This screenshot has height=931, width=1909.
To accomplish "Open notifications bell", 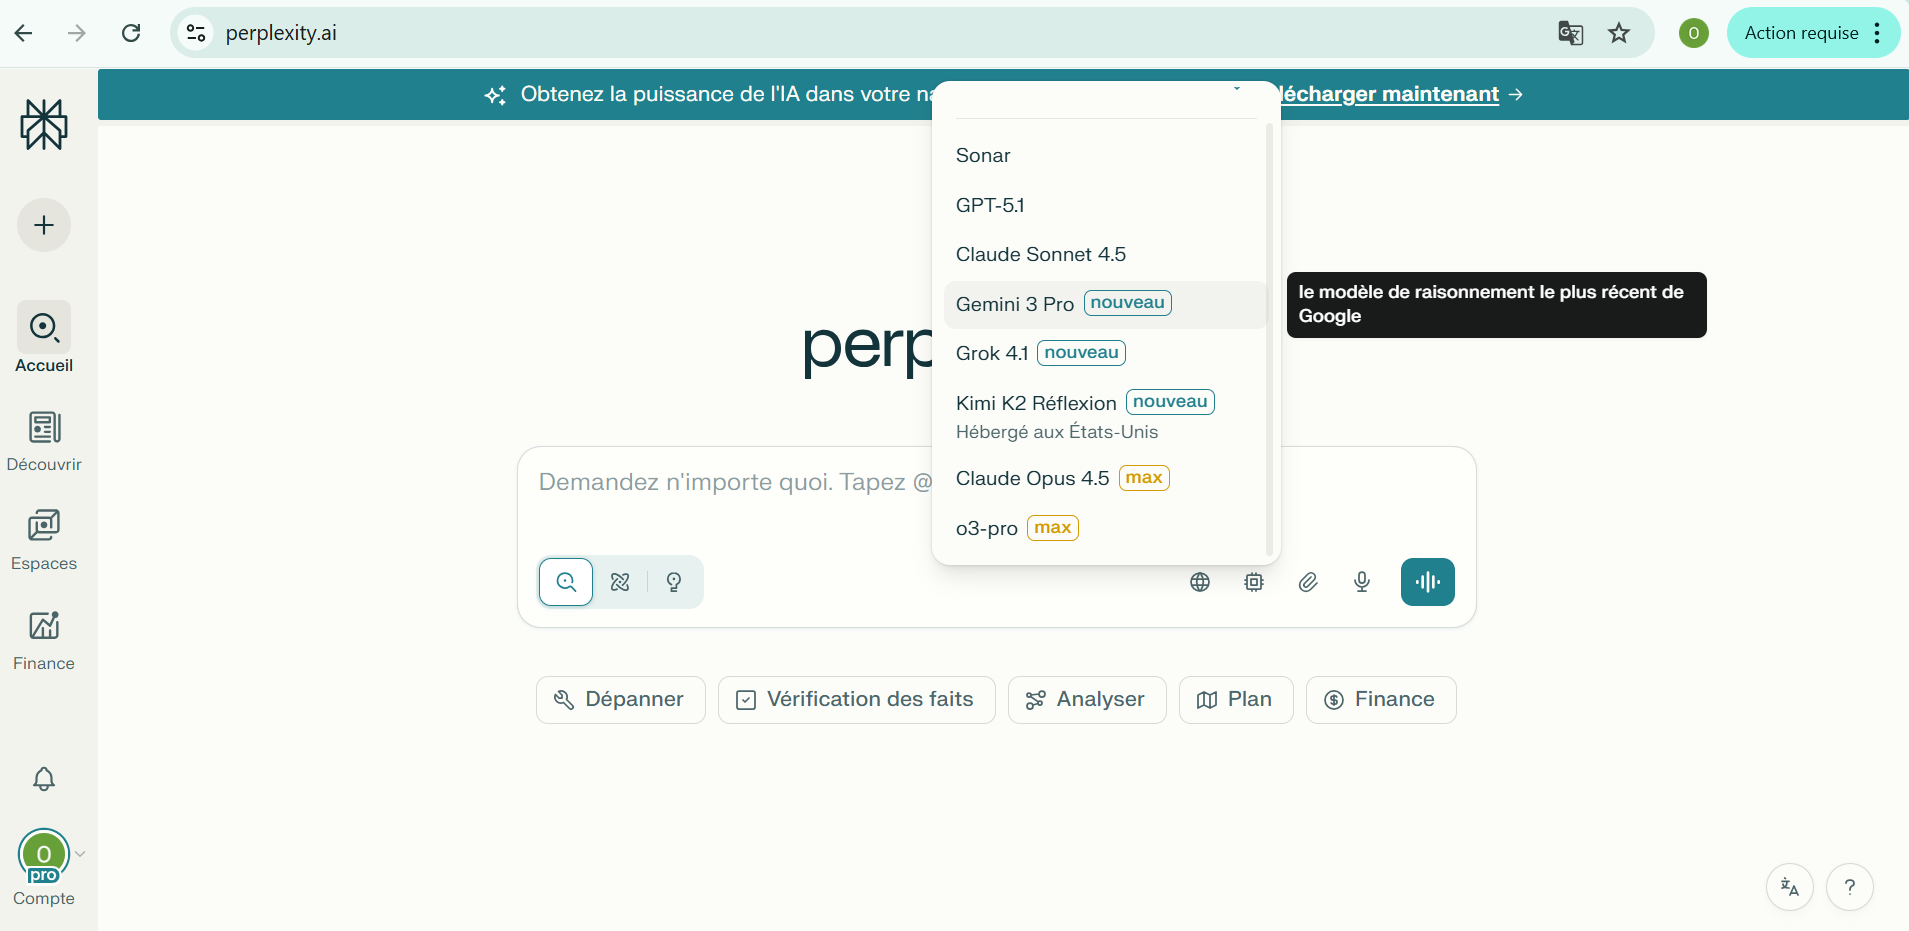I will [x=44, y=779].
